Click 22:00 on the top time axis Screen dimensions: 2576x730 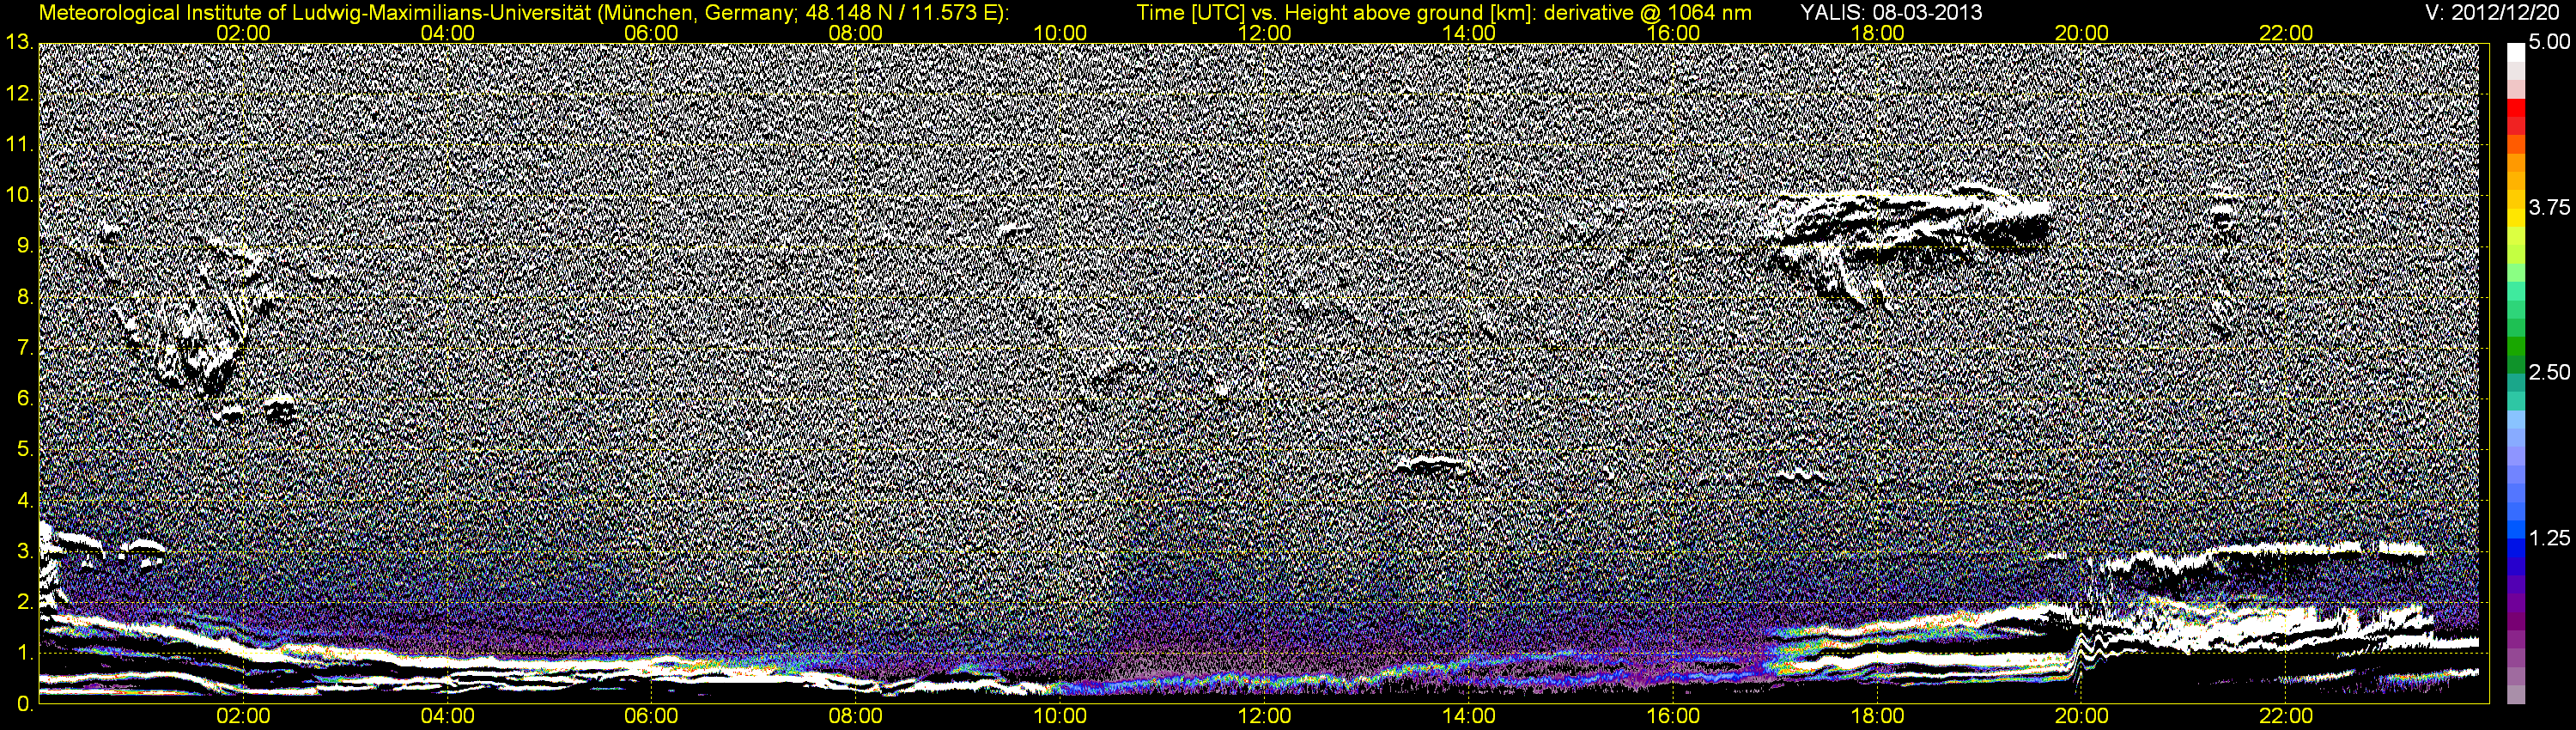[x=2286, y=34]
